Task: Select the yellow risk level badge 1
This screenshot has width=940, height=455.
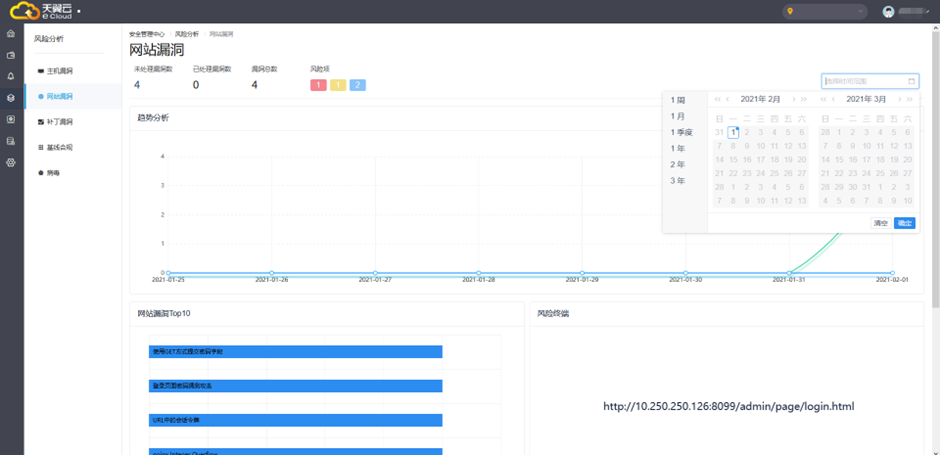Action: pos(338,85)
